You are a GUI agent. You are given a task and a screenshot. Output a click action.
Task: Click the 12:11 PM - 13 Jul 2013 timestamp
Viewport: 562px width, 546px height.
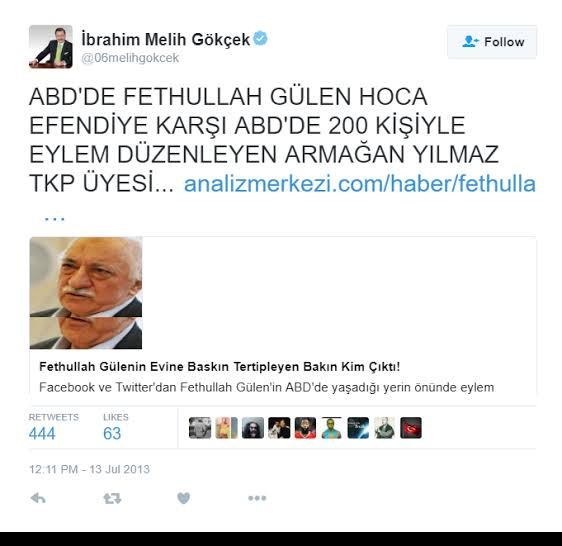pyautogui.click(x=89, y=469)
